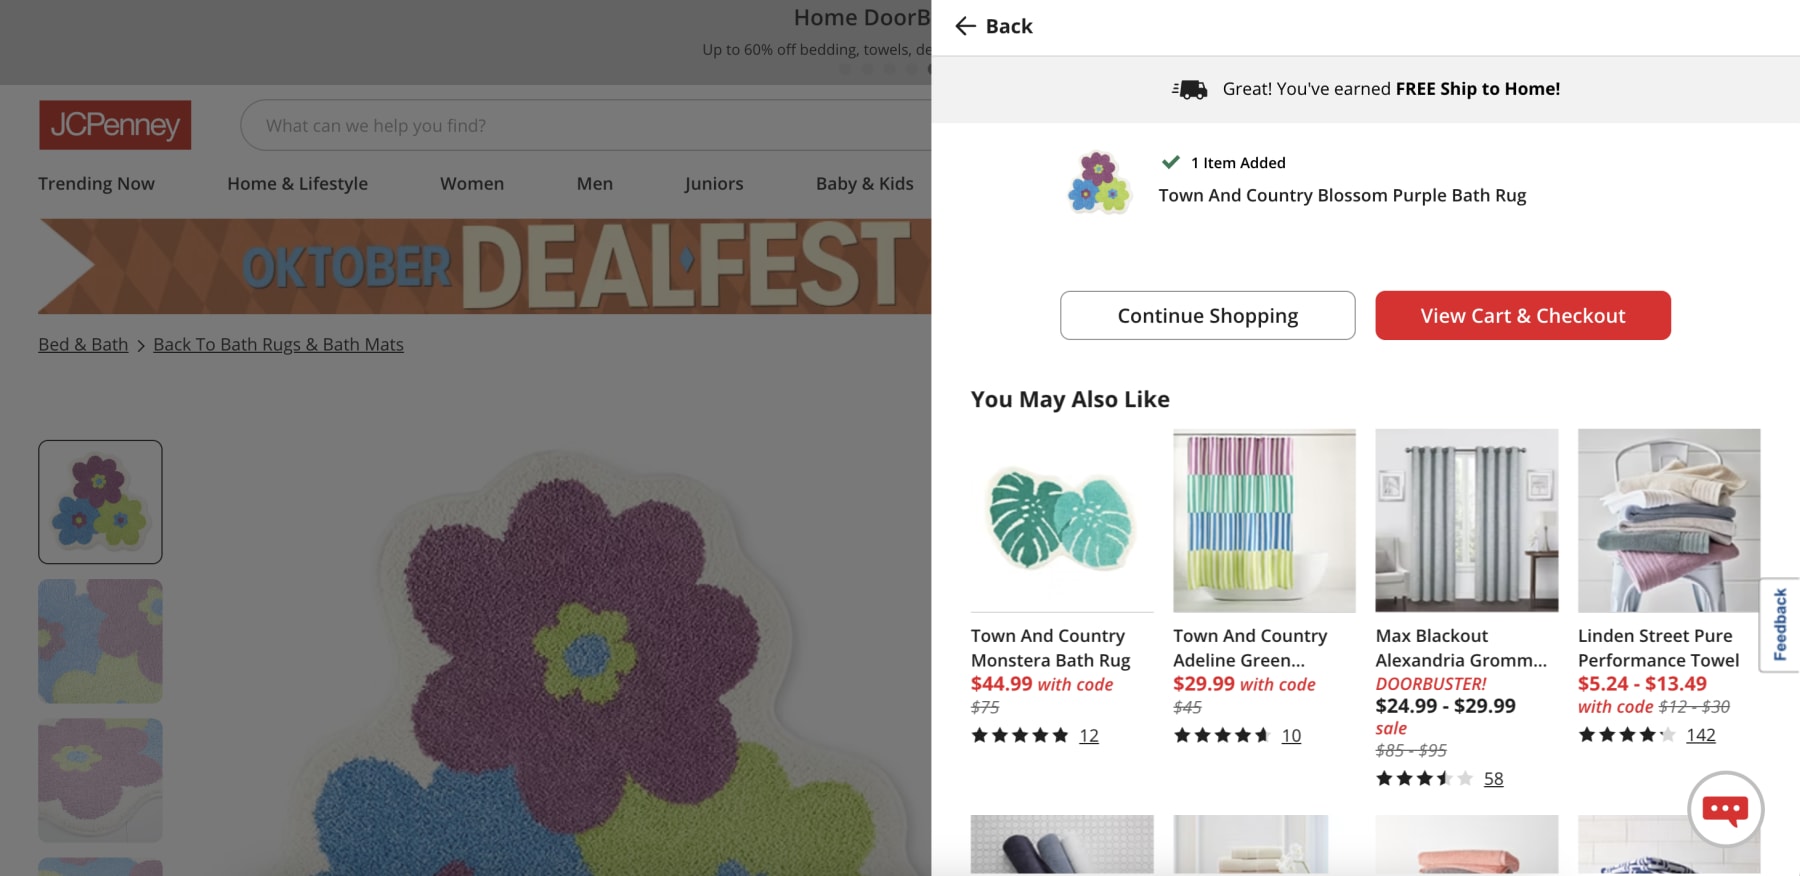The height and width of the screenshot is (876, 1800).
Task: Open Linden Street Performance Towel image
Action: click(1668, 520)
